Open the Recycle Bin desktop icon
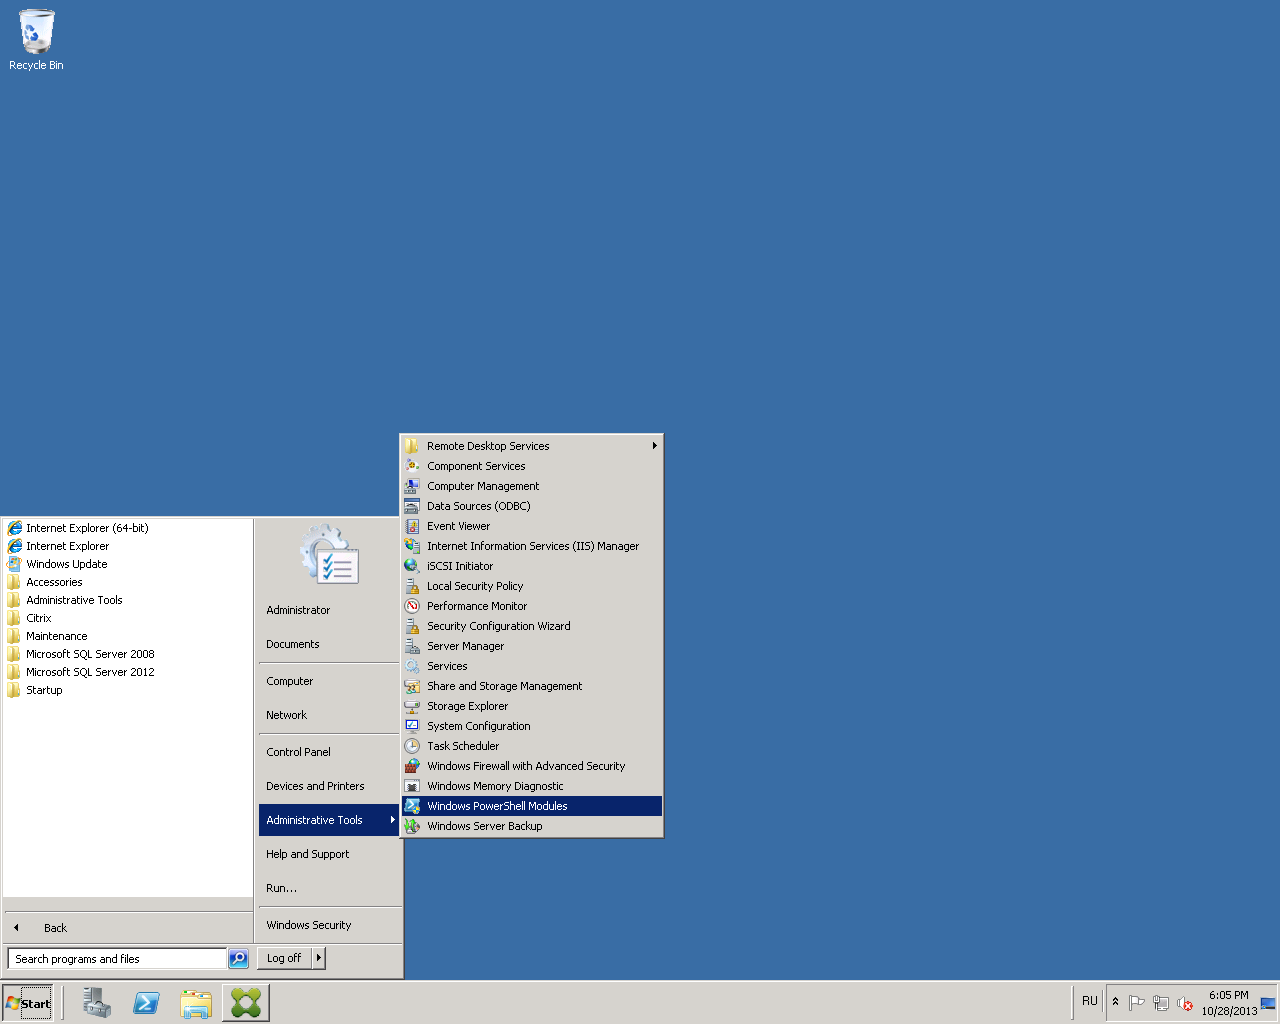The image size is (1280, 1024). coord(36,40)
